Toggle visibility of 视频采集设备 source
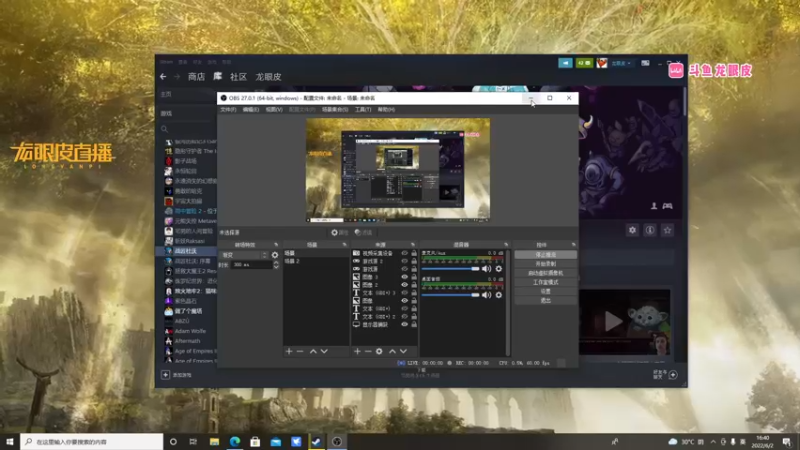 tap(405, 253)
